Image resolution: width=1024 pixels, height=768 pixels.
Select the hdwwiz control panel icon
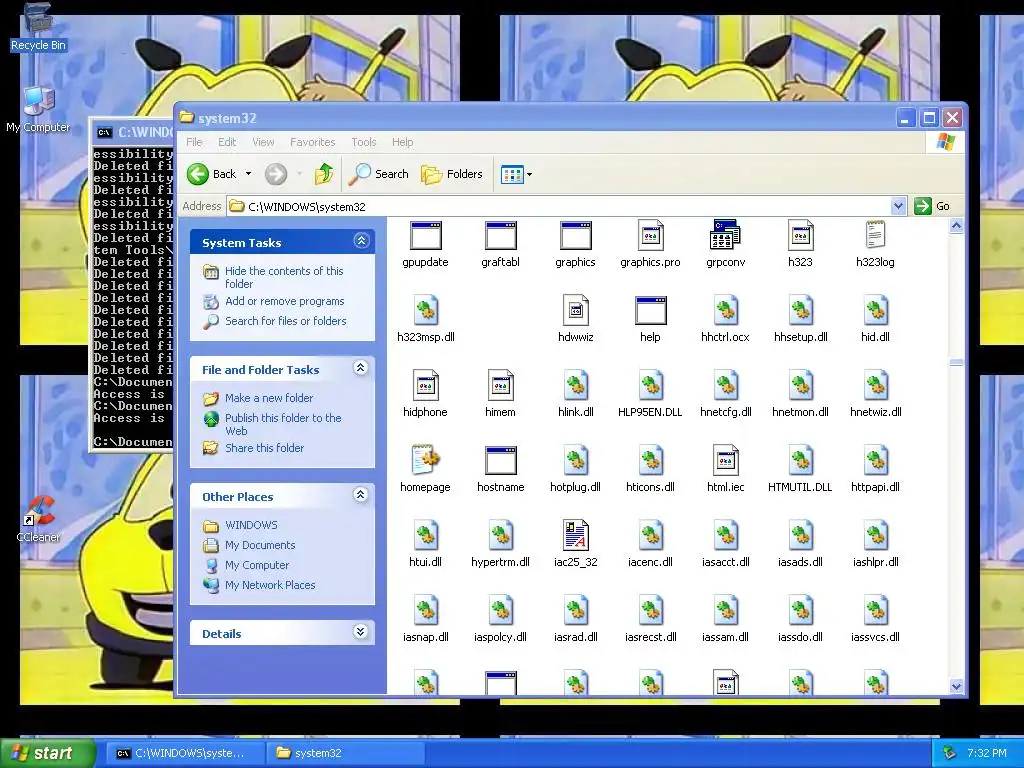575,310
